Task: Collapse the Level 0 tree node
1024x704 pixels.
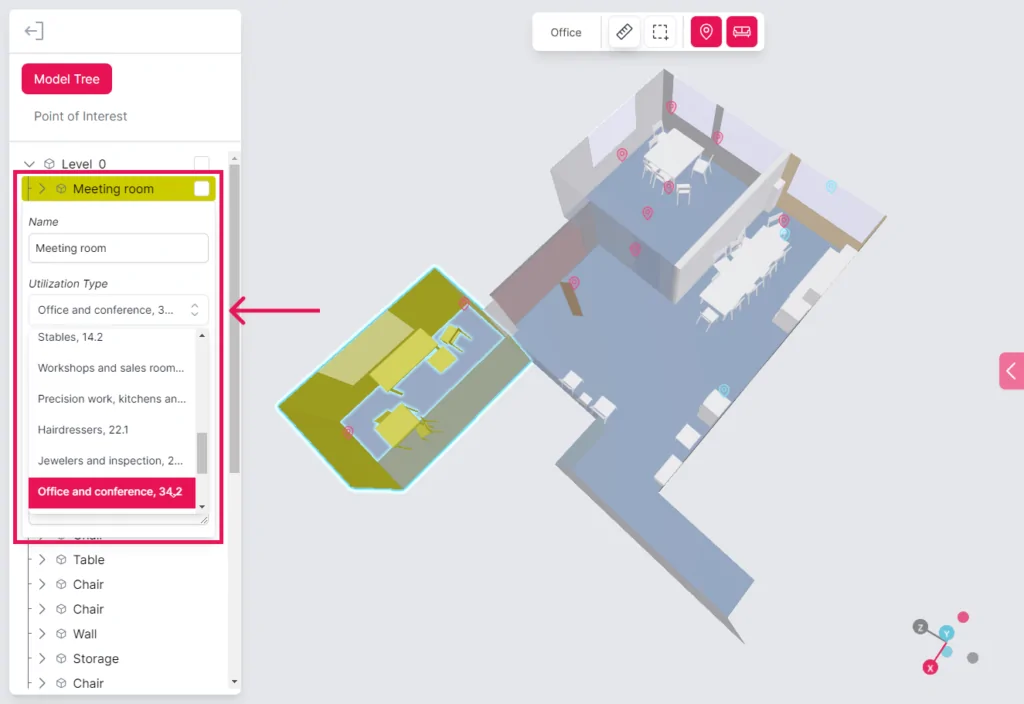Action: coord(29,164)
